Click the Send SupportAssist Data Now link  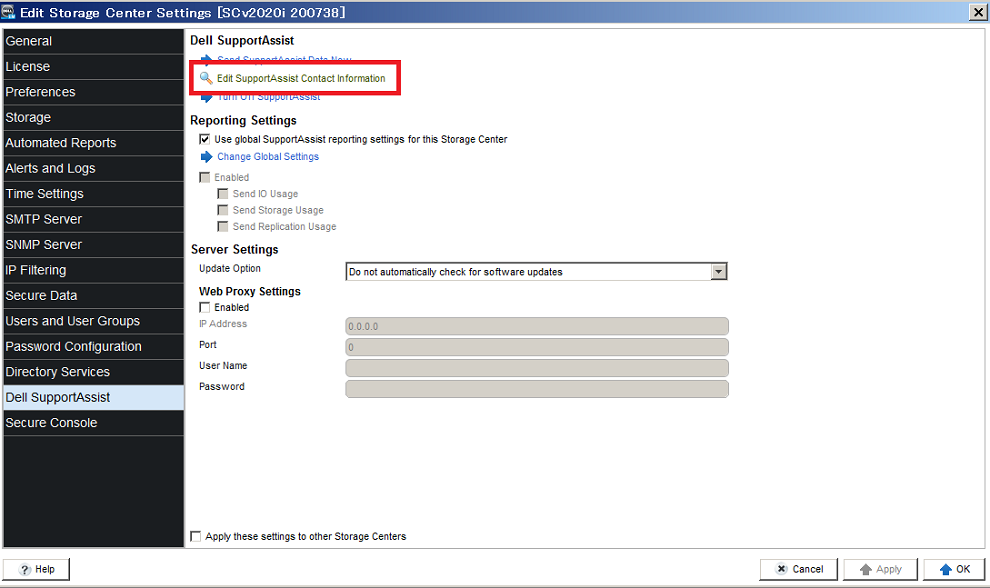pyautogui.click(x=284, y=59)
